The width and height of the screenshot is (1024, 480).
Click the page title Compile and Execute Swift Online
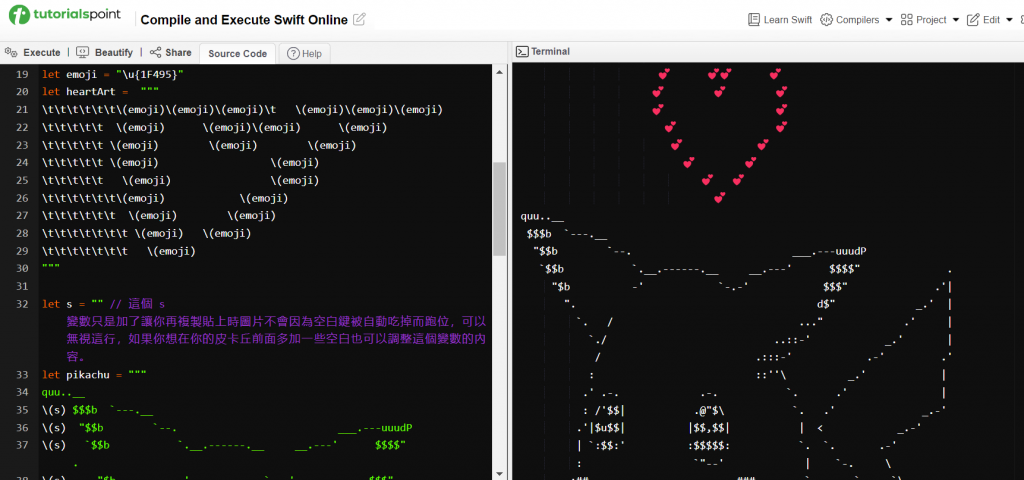pyautogui.click(x=244, y=20)
